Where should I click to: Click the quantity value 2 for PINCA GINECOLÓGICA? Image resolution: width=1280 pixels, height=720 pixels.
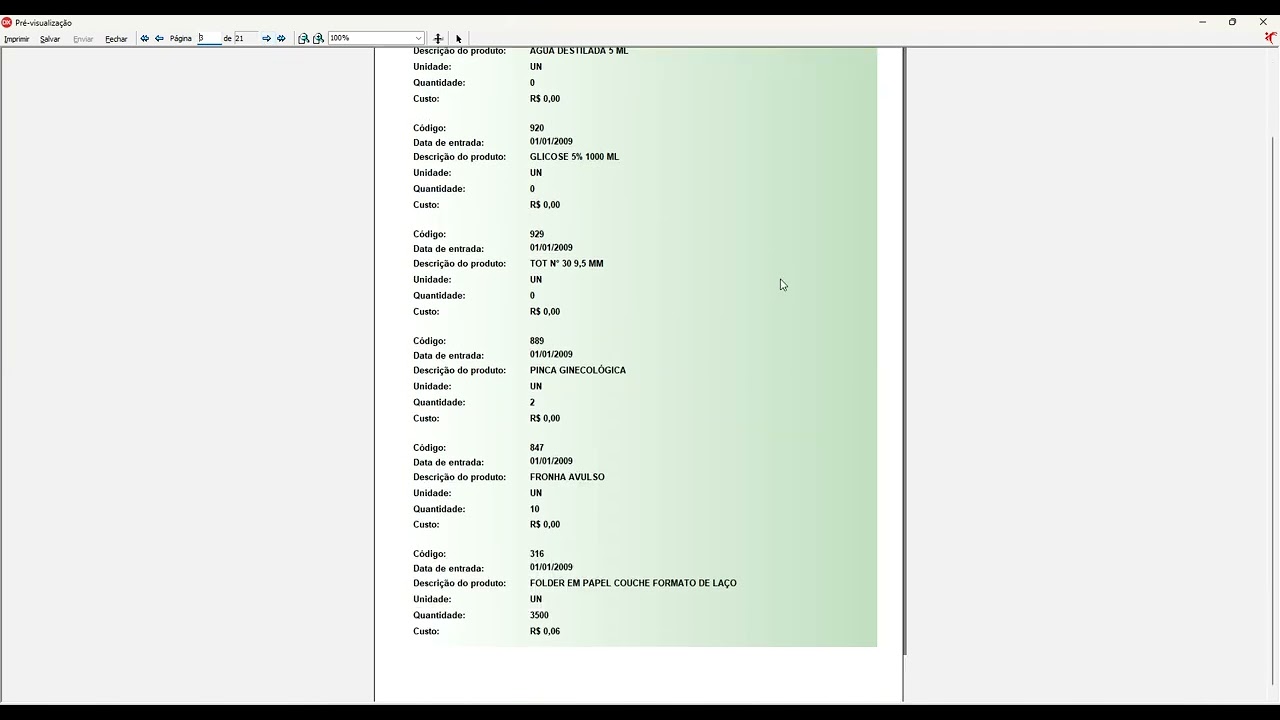point(532,402)
